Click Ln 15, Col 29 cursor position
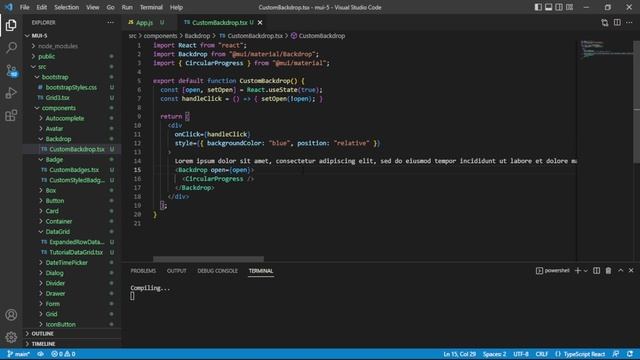This screenshot has width=640, height=360. (460, 354)
